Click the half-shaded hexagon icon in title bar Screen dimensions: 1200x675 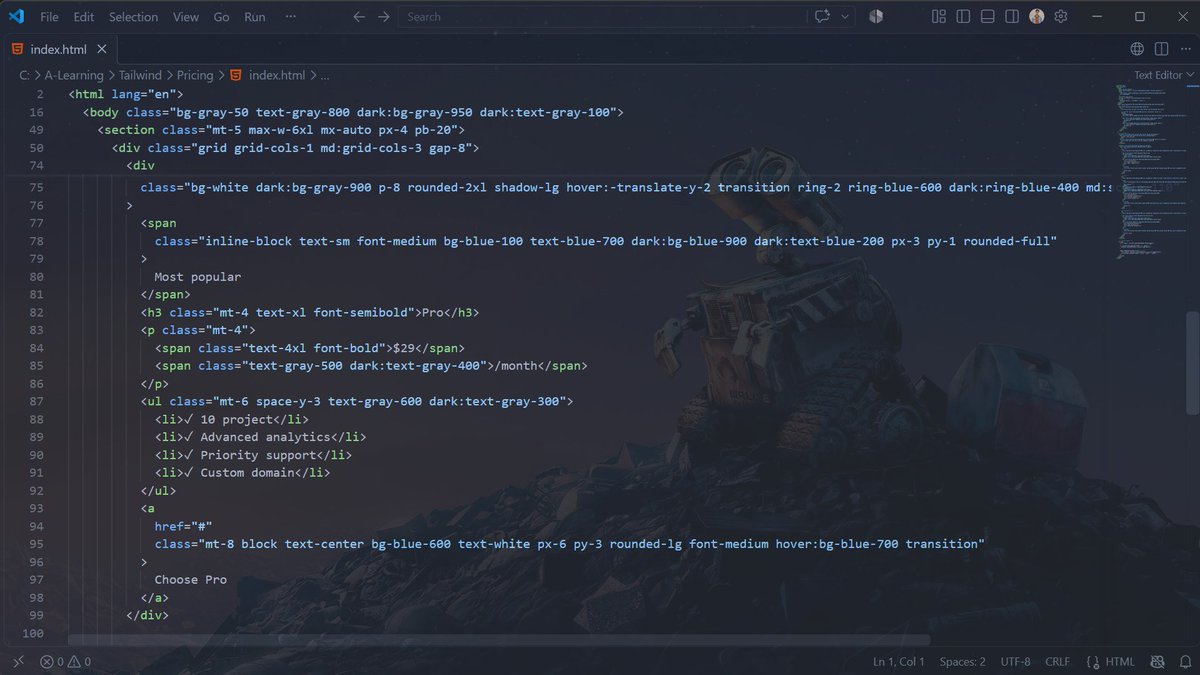tap(876, 16)
